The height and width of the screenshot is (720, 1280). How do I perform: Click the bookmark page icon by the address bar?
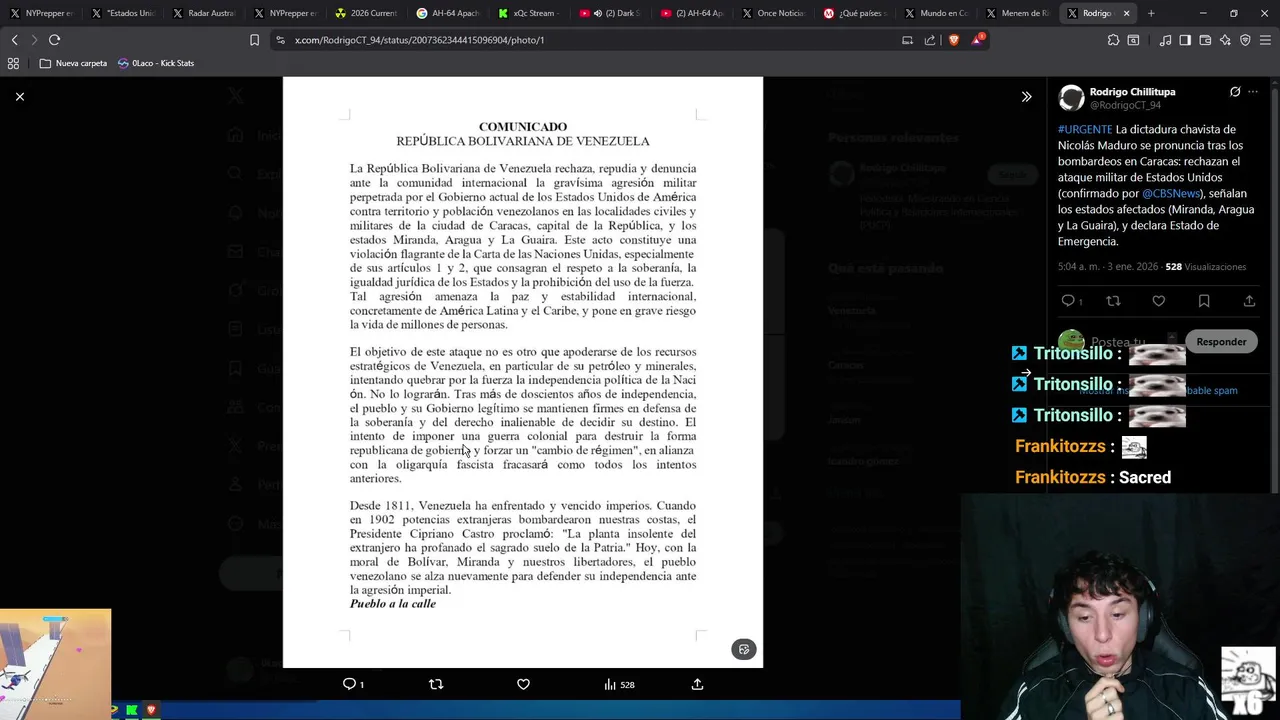click(254, 40)
